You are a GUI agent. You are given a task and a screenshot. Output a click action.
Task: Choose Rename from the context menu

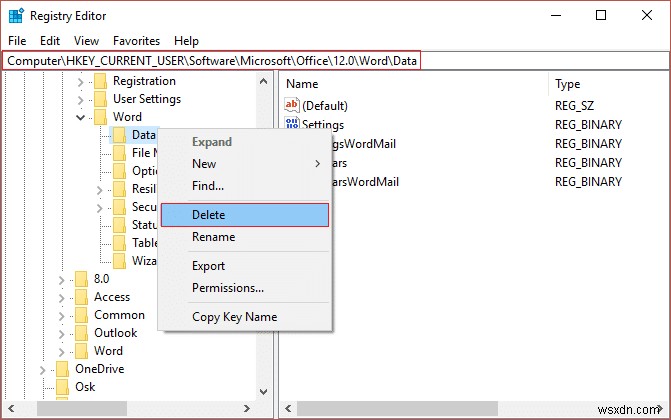tap(245, 237)
